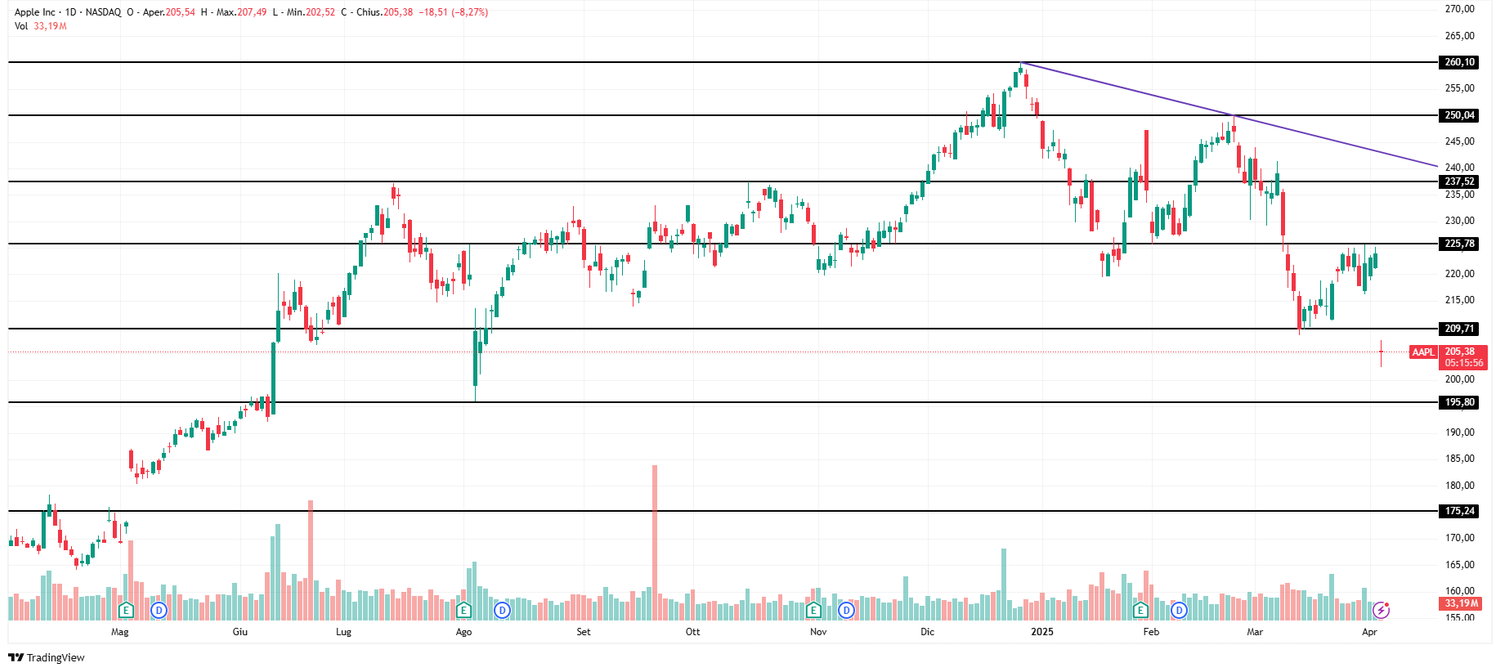The width and height of the screenshot is (1500, 672).
Task: Click the 170,00 price axis value
Action: pos(1460,538)
